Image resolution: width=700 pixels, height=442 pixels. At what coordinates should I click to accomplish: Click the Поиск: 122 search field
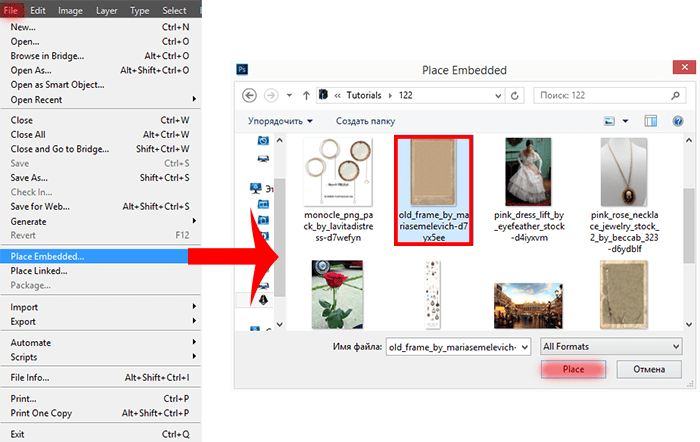point(609,95)
